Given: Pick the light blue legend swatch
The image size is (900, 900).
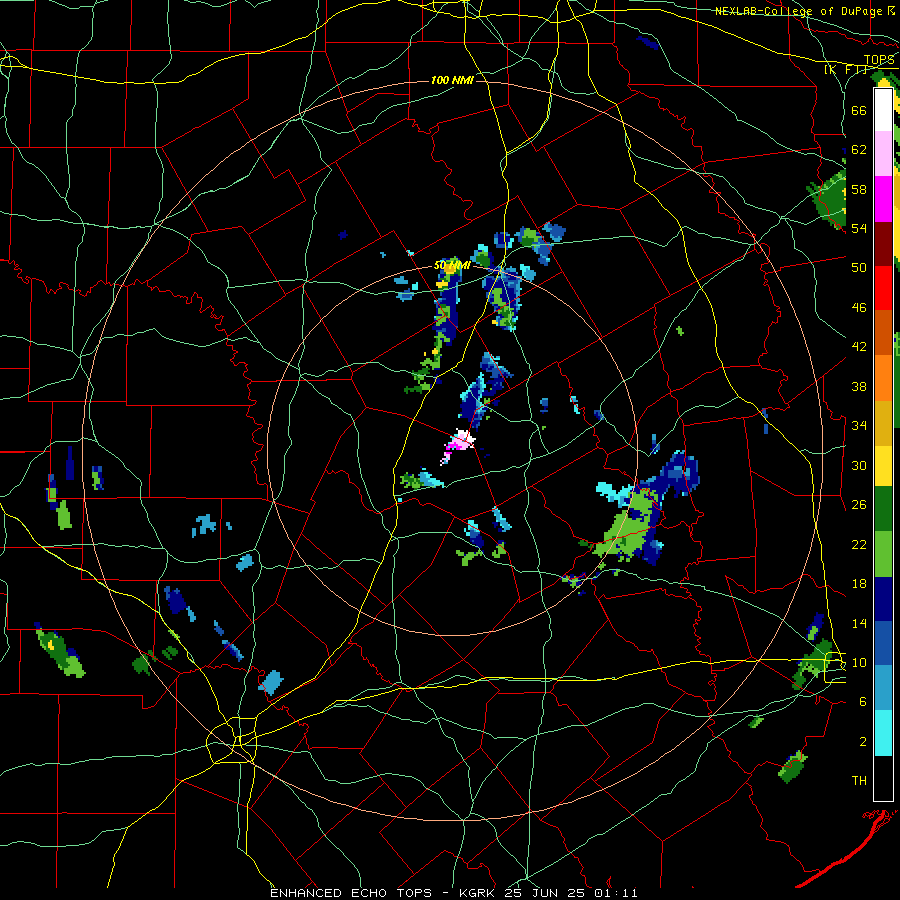Looking at the screenshot, I should 883,688.
